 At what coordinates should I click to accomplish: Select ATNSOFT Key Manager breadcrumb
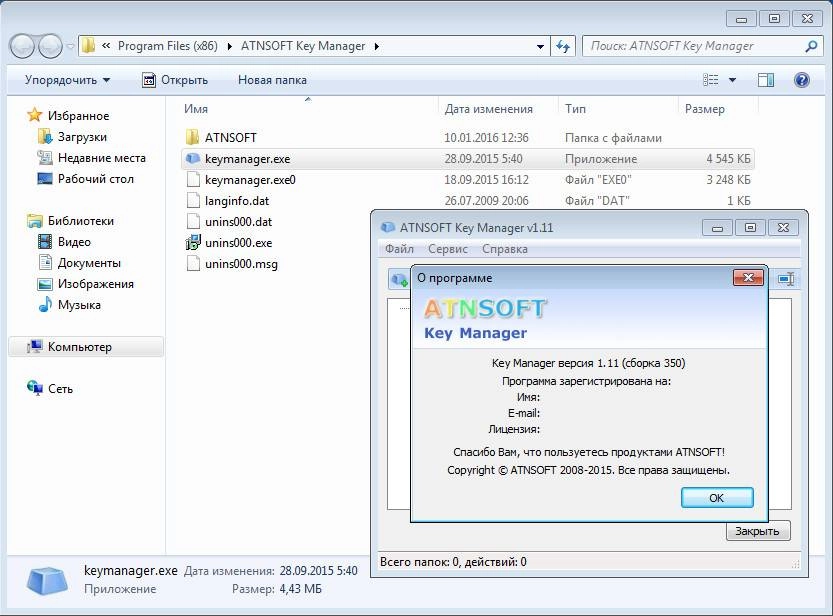point(303,46)
